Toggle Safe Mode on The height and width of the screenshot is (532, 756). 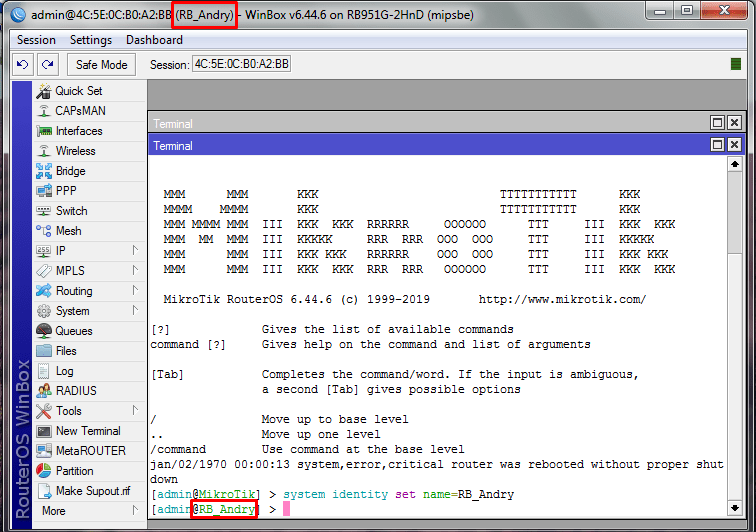pos(101,64)
